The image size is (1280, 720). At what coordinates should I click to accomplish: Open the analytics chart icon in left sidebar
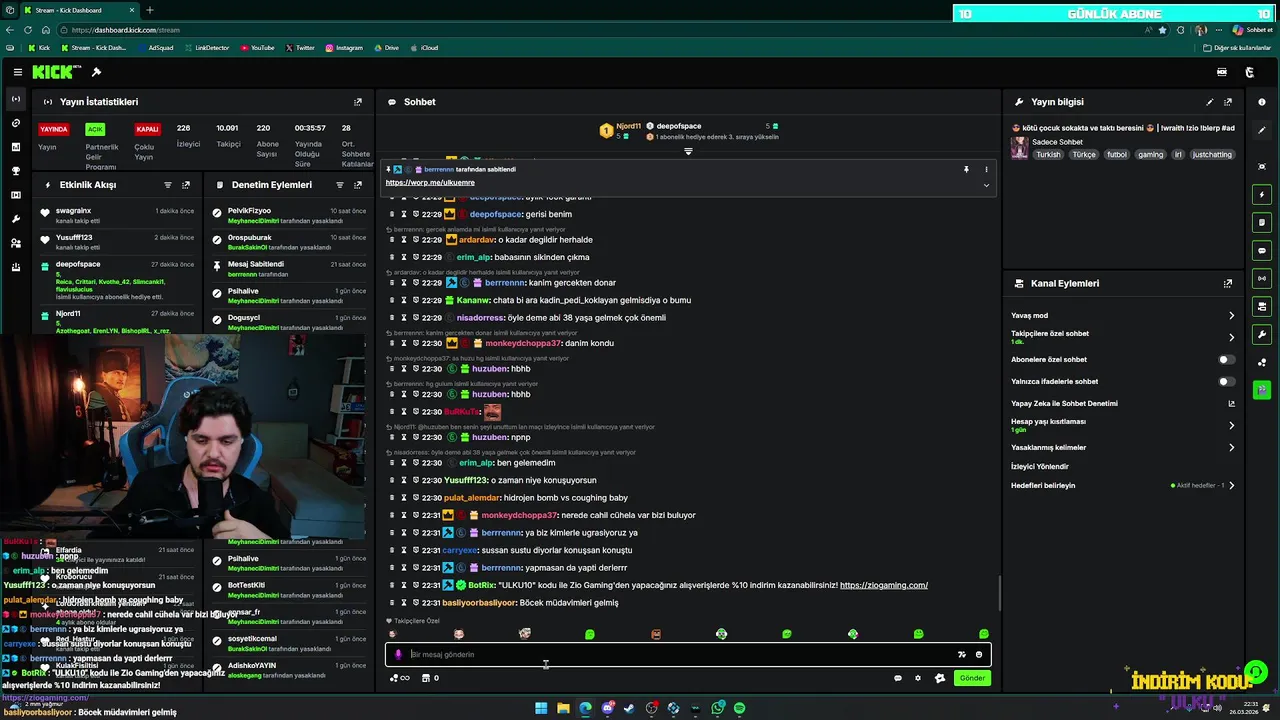pos(16,147)
